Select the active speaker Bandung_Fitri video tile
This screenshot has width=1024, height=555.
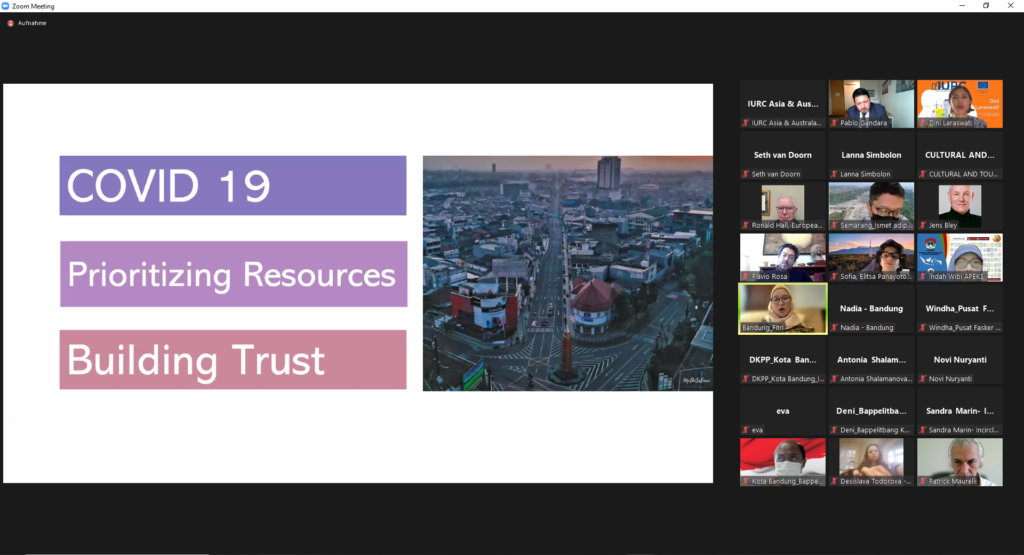tap(782, 308)
